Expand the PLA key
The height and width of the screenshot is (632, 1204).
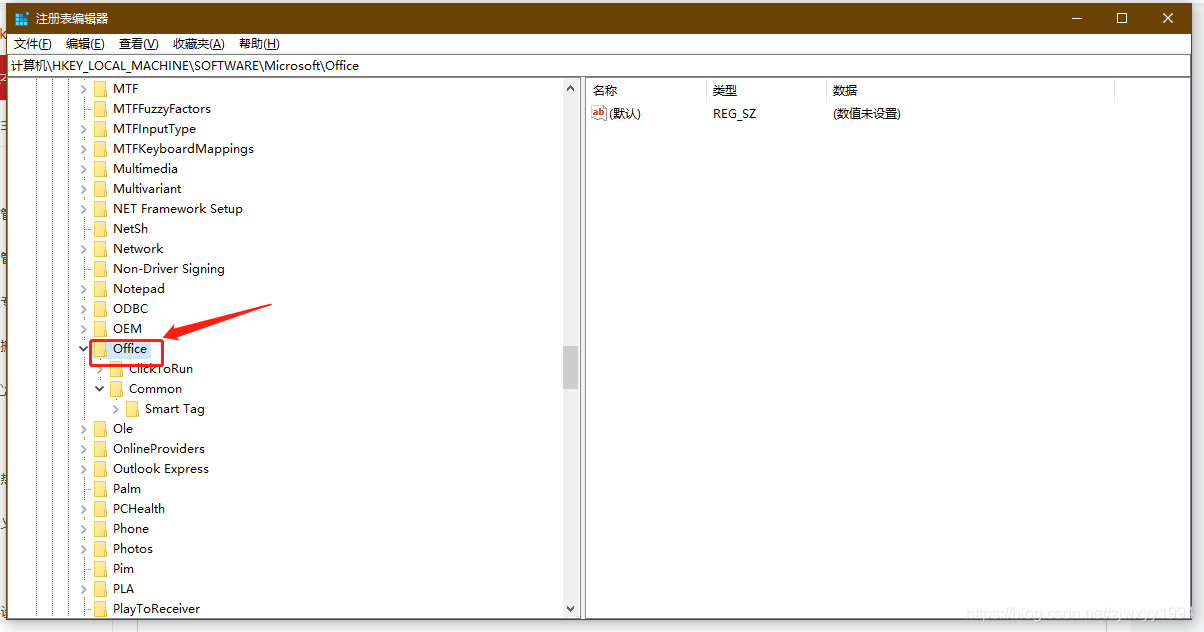tap(84, 589)
